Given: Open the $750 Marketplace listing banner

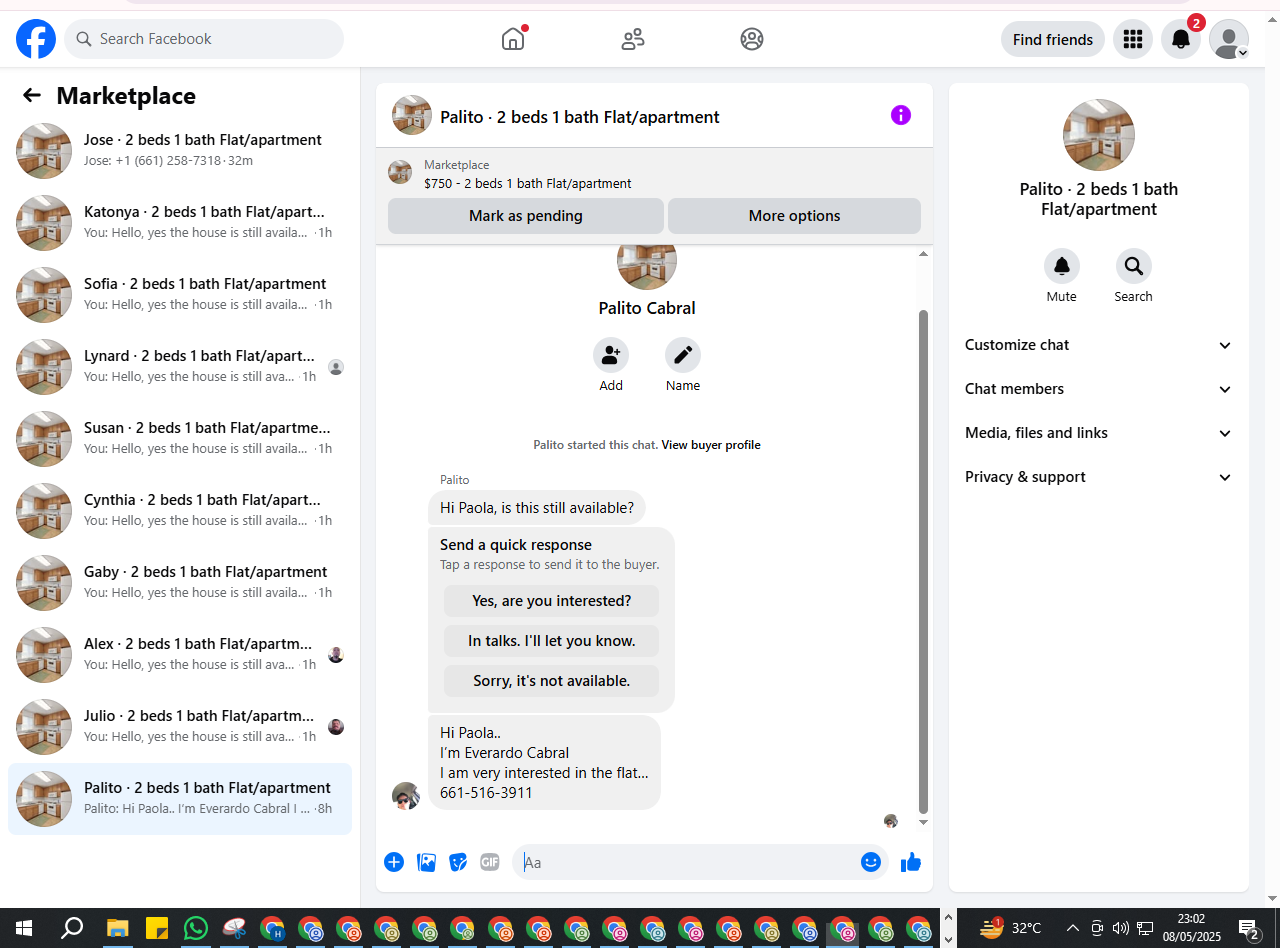Looking at the screenshot, I should (654, 173).
